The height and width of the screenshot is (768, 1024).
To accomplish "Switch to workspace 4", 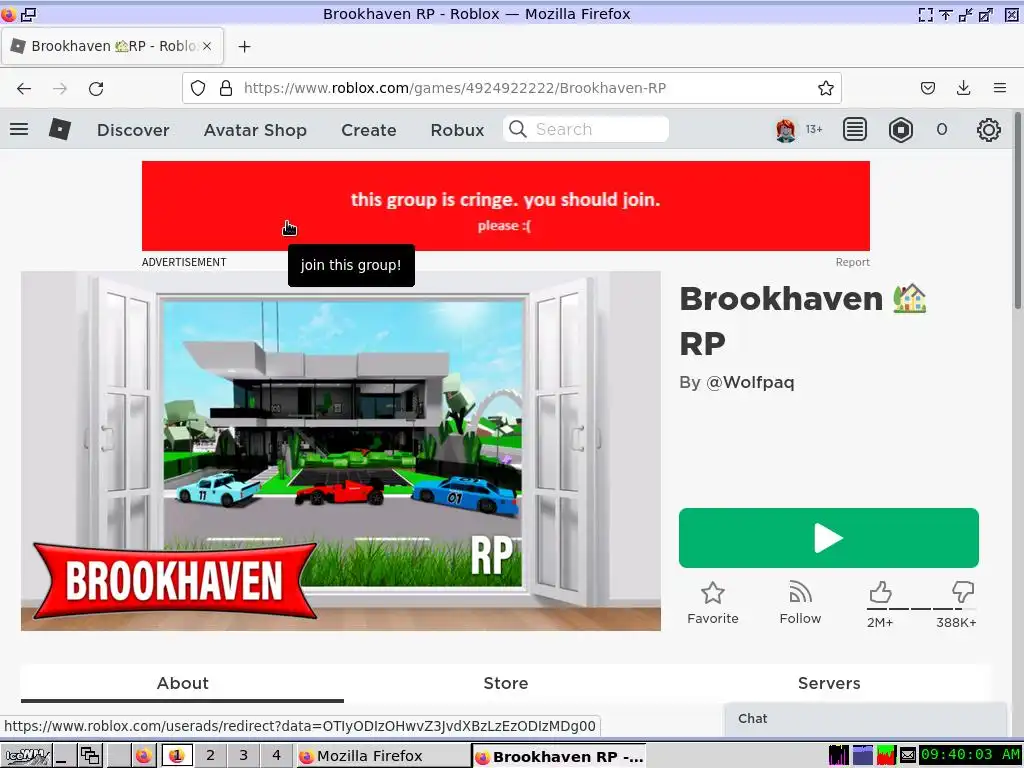I will [x=276, y=756].
